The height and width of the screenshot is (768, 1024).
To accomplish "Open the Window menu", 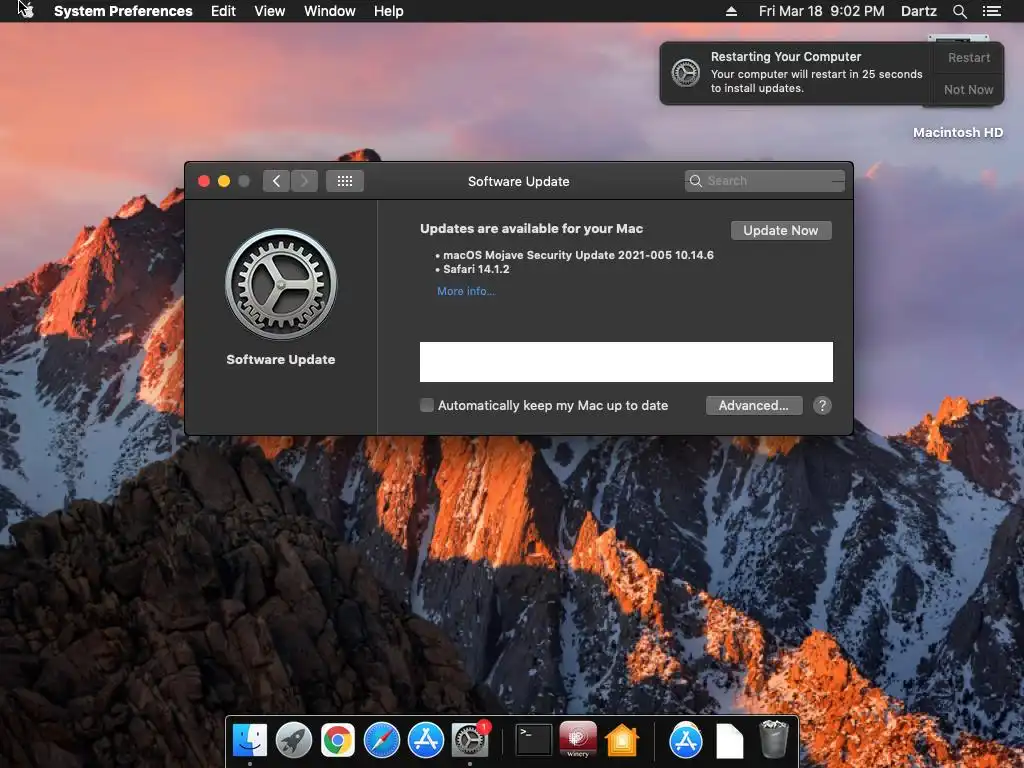I will click(329, 11).
